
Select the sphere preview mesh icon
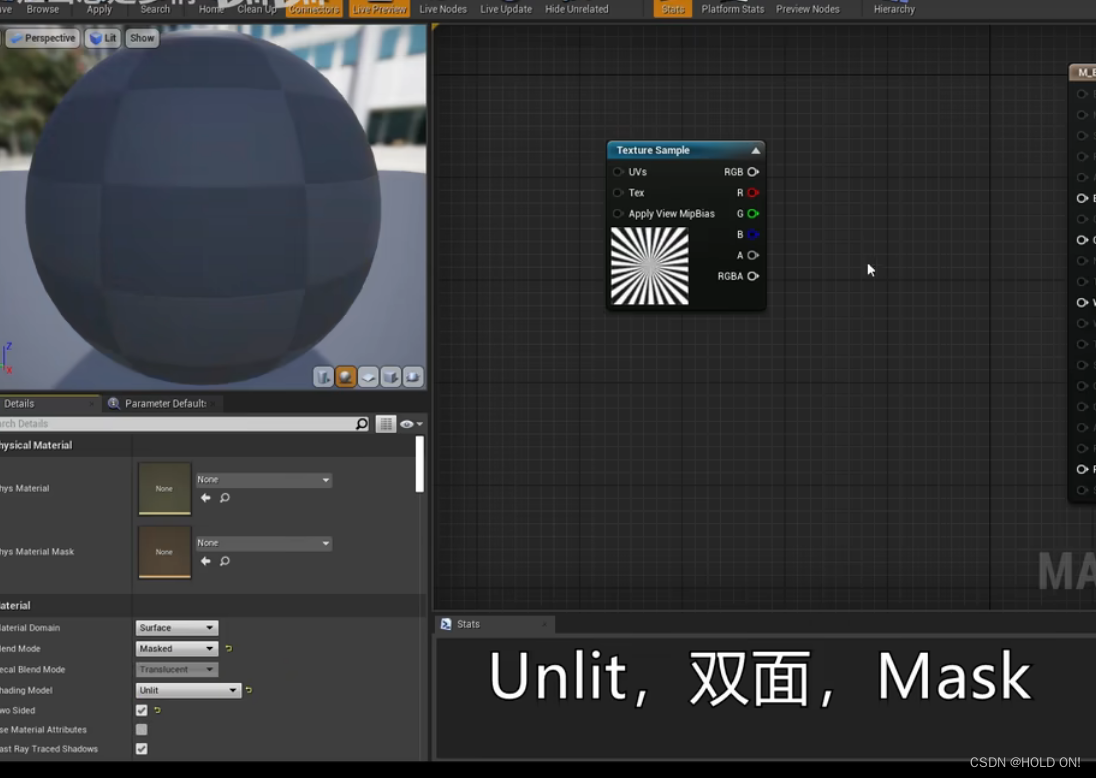tap(345, 377)
